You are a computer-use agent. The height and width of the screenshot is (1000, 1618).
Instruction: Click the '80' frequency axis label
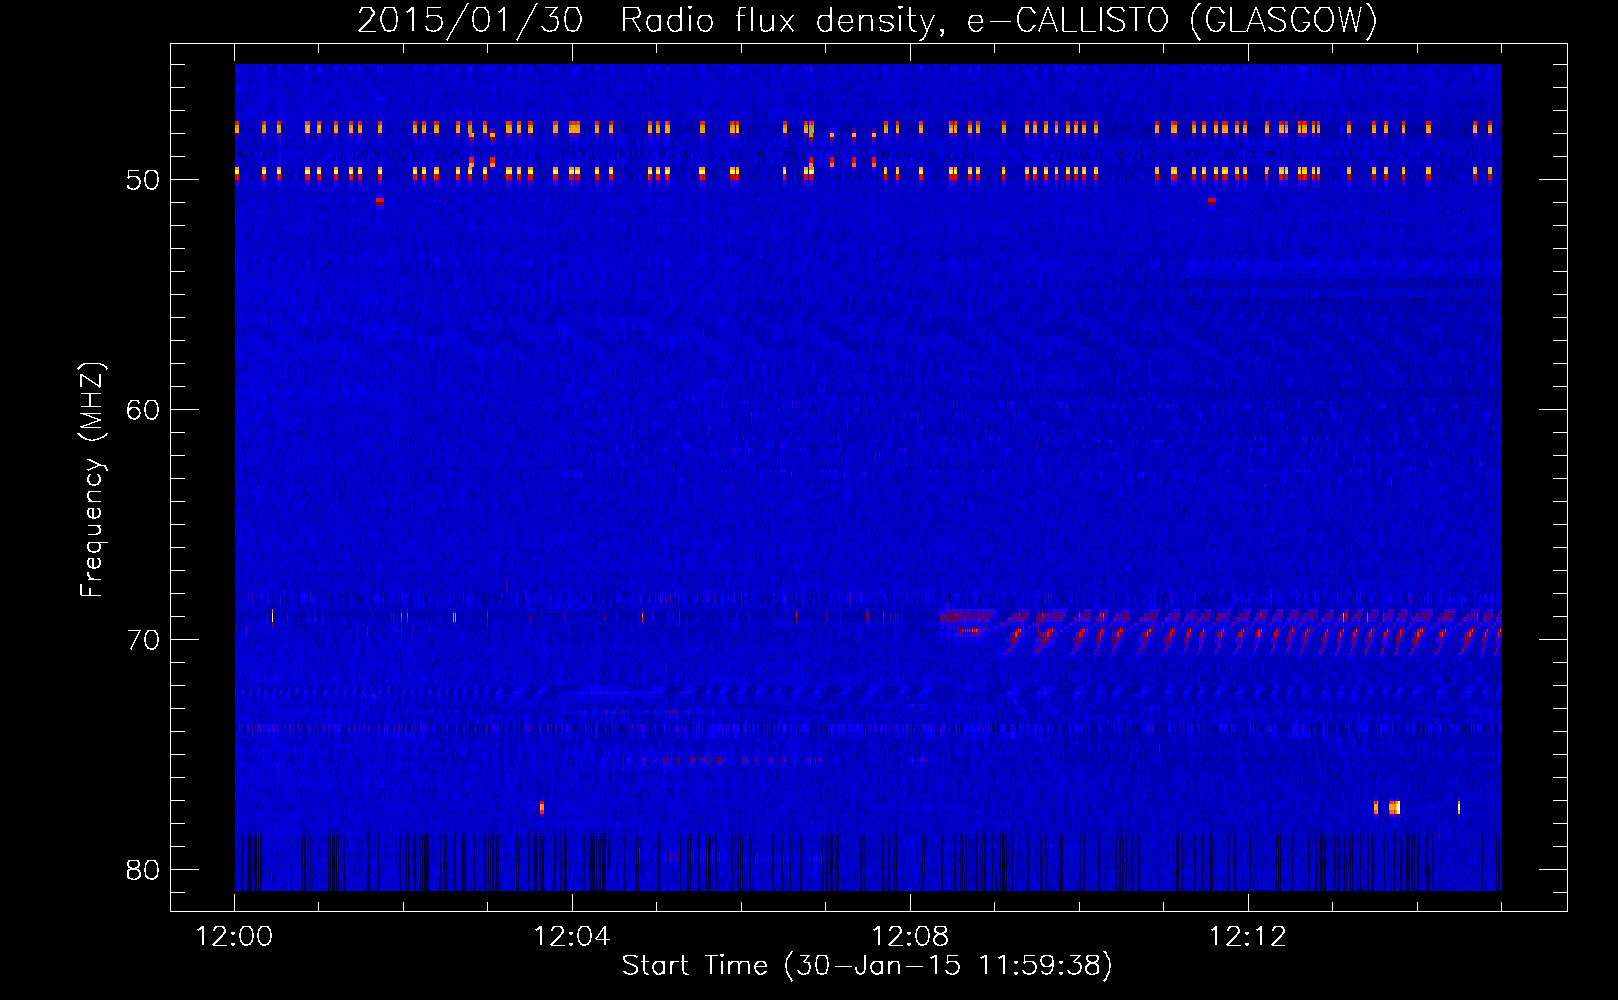pyautogui.click(x=143, y=870)
